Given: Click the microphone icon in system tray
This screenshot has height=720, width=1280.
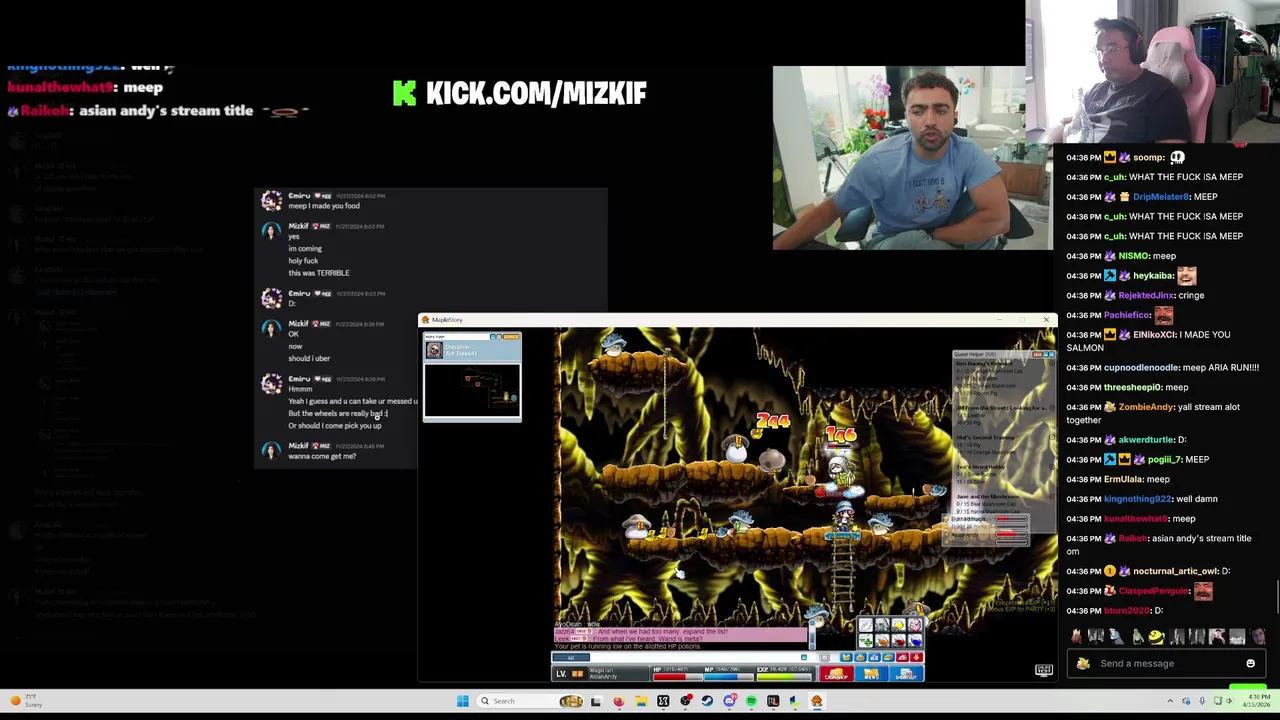Looking at the screenshot, I should point(1202,701).
